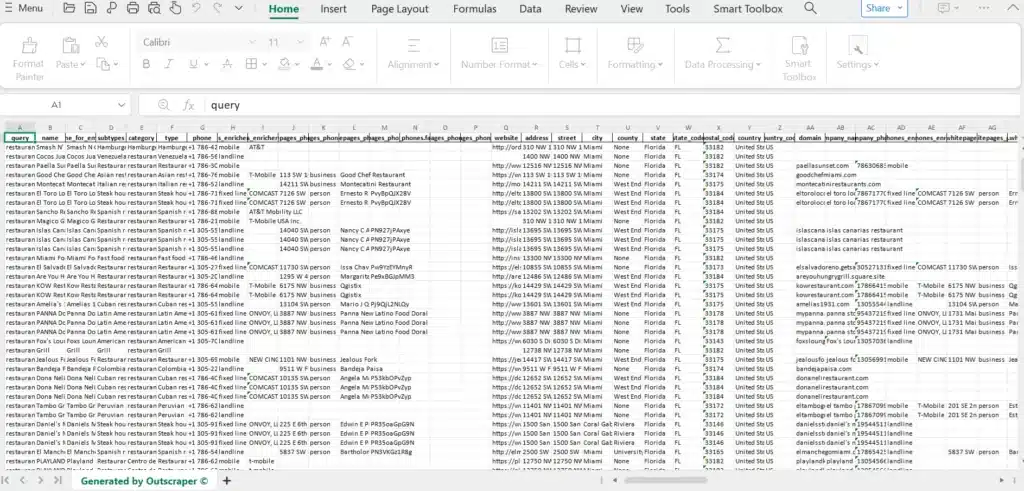1024x491 pixels.
Task: Open the Name Box A1 dropdown
Action: pos(121,105)
